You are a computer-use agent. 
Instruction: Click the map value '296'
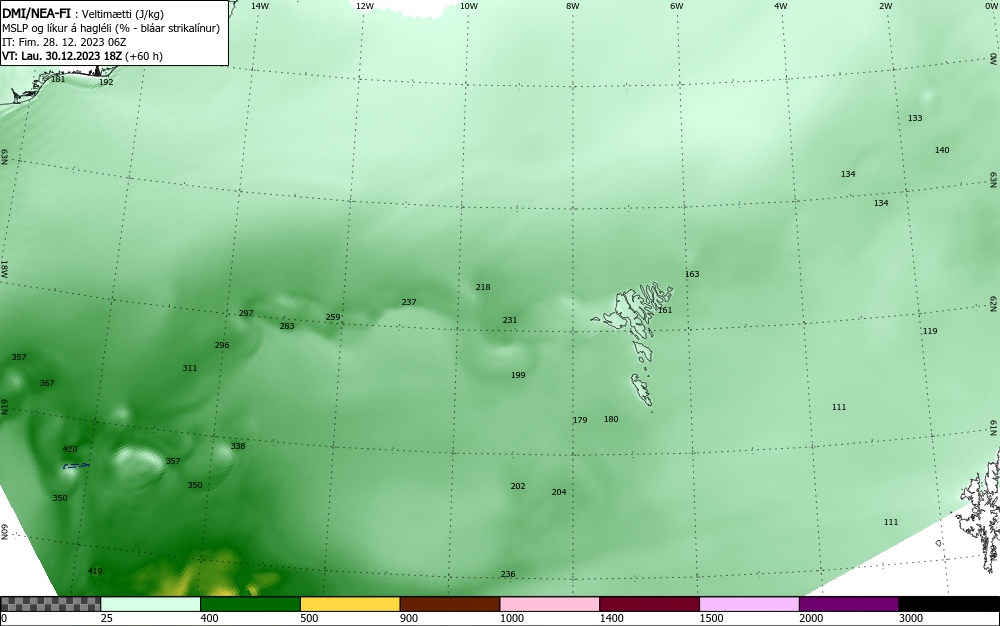[221, 345]
